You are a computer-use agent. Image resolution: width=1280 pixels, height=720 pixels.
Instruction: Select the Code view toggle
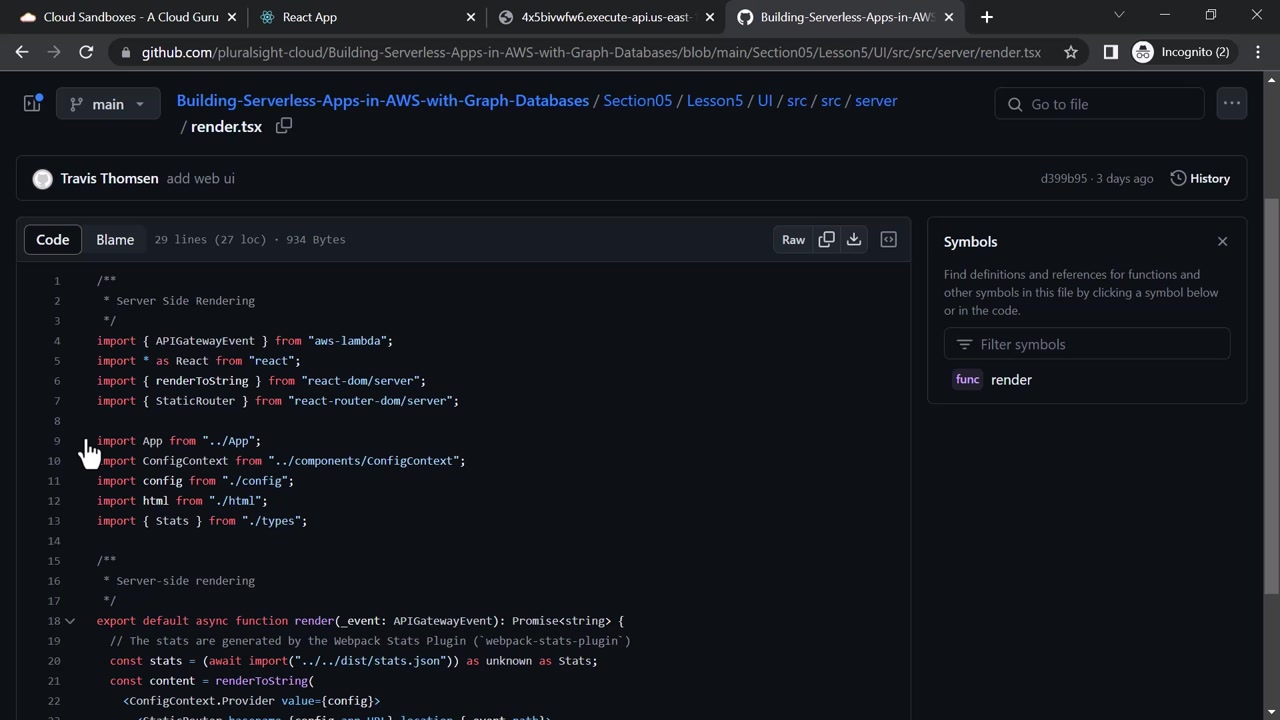tap(53, 239)
